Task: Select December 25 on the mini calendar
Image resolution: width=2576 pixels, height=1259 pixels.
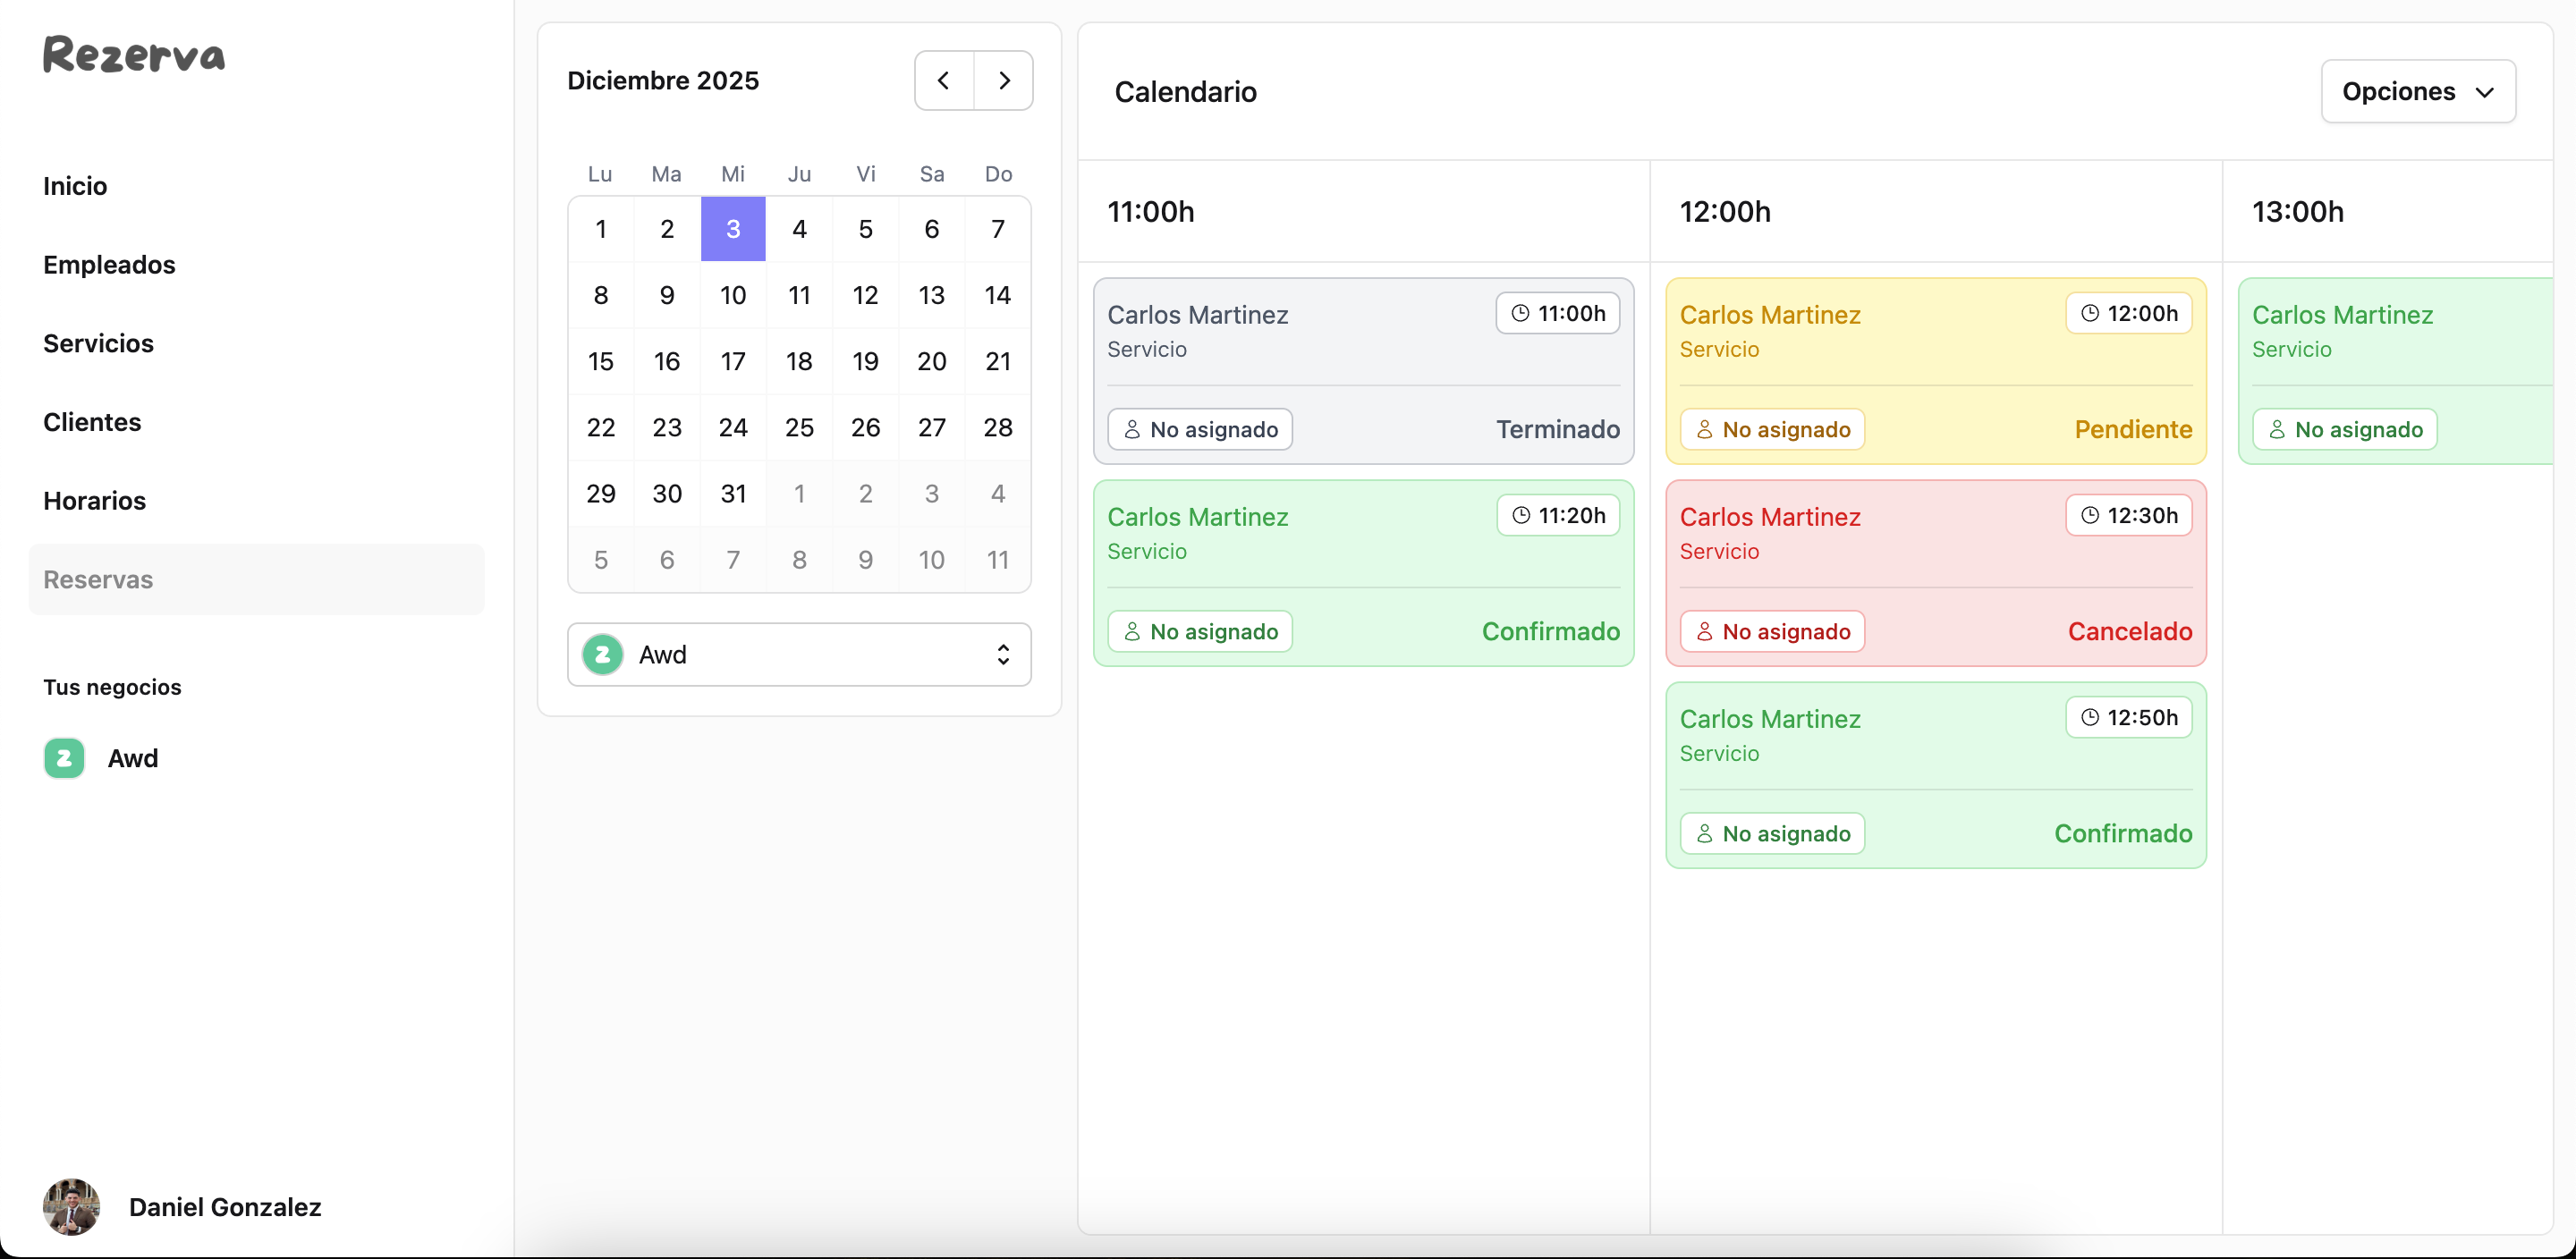Action: [799, 427]
